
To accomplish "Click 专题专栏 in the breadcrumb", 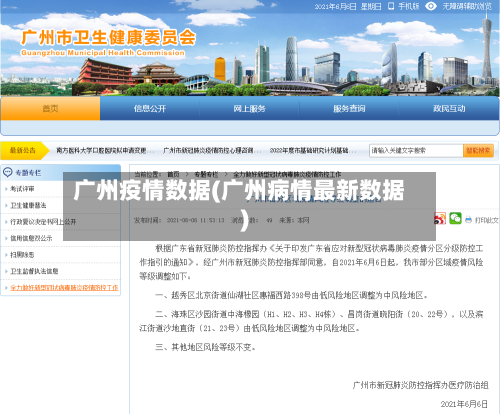I will tap(206, 174).
